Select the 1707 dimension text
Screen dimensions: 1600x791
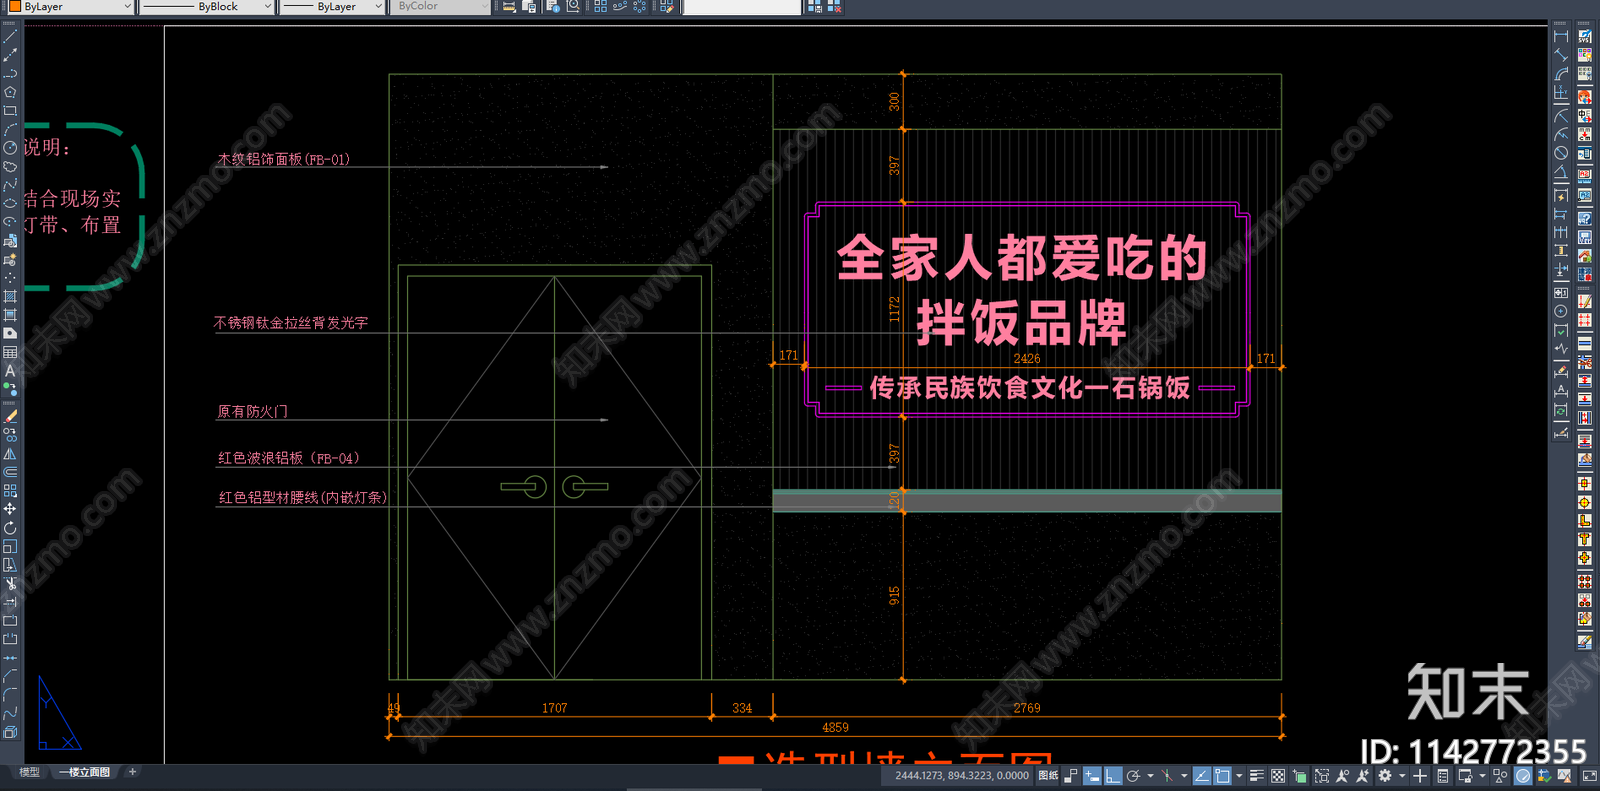555,708
